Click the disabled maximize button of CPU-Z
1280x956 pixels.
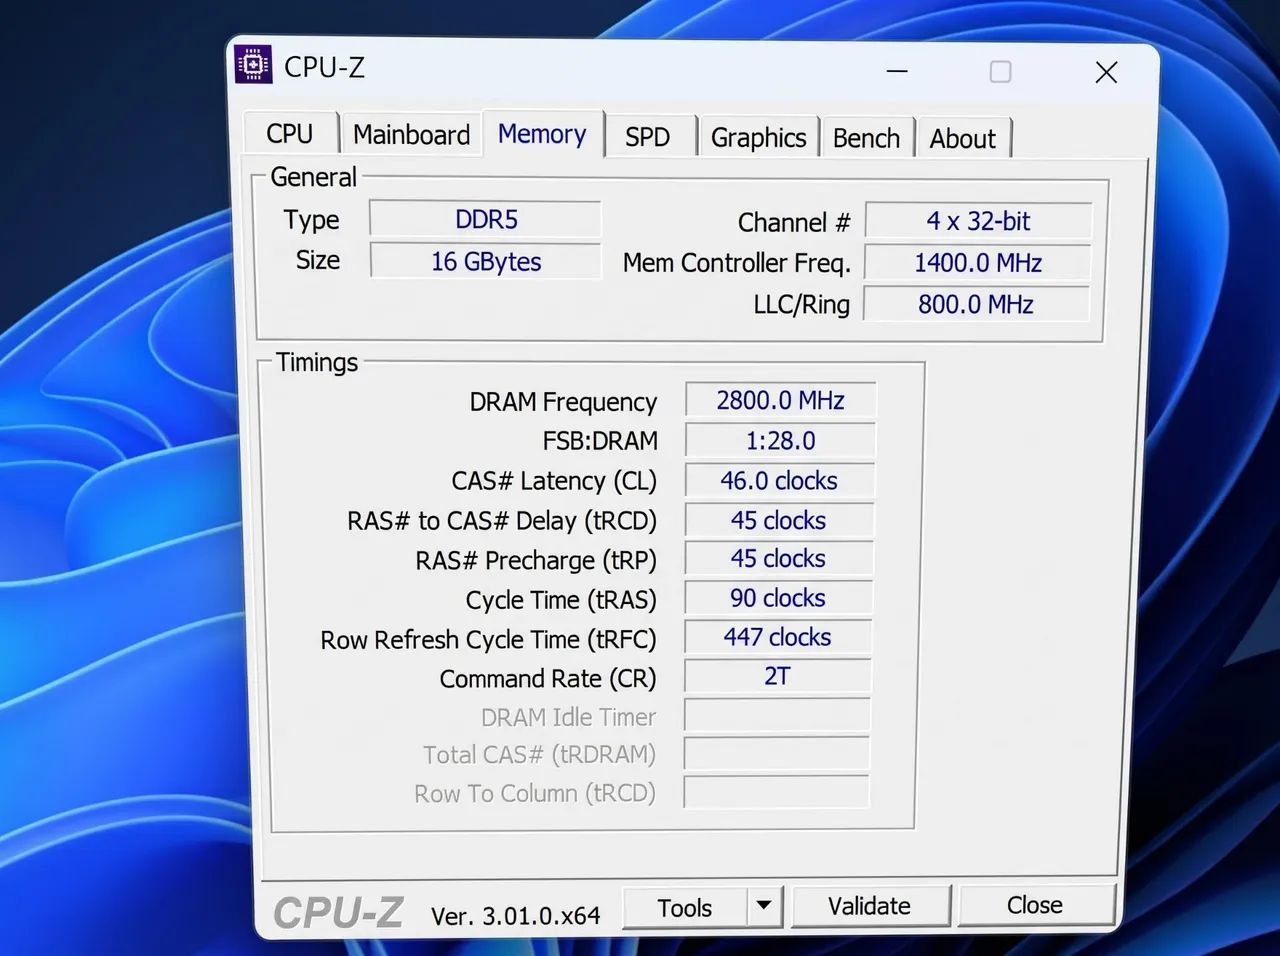click(1000, 72)
